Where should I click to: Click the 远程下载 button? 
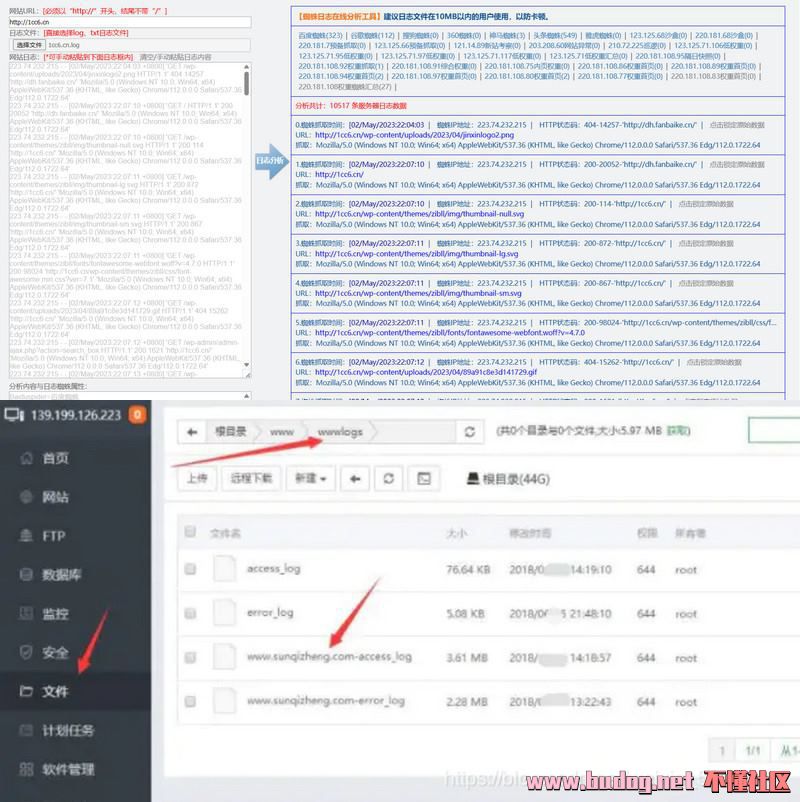coord(251,479)
